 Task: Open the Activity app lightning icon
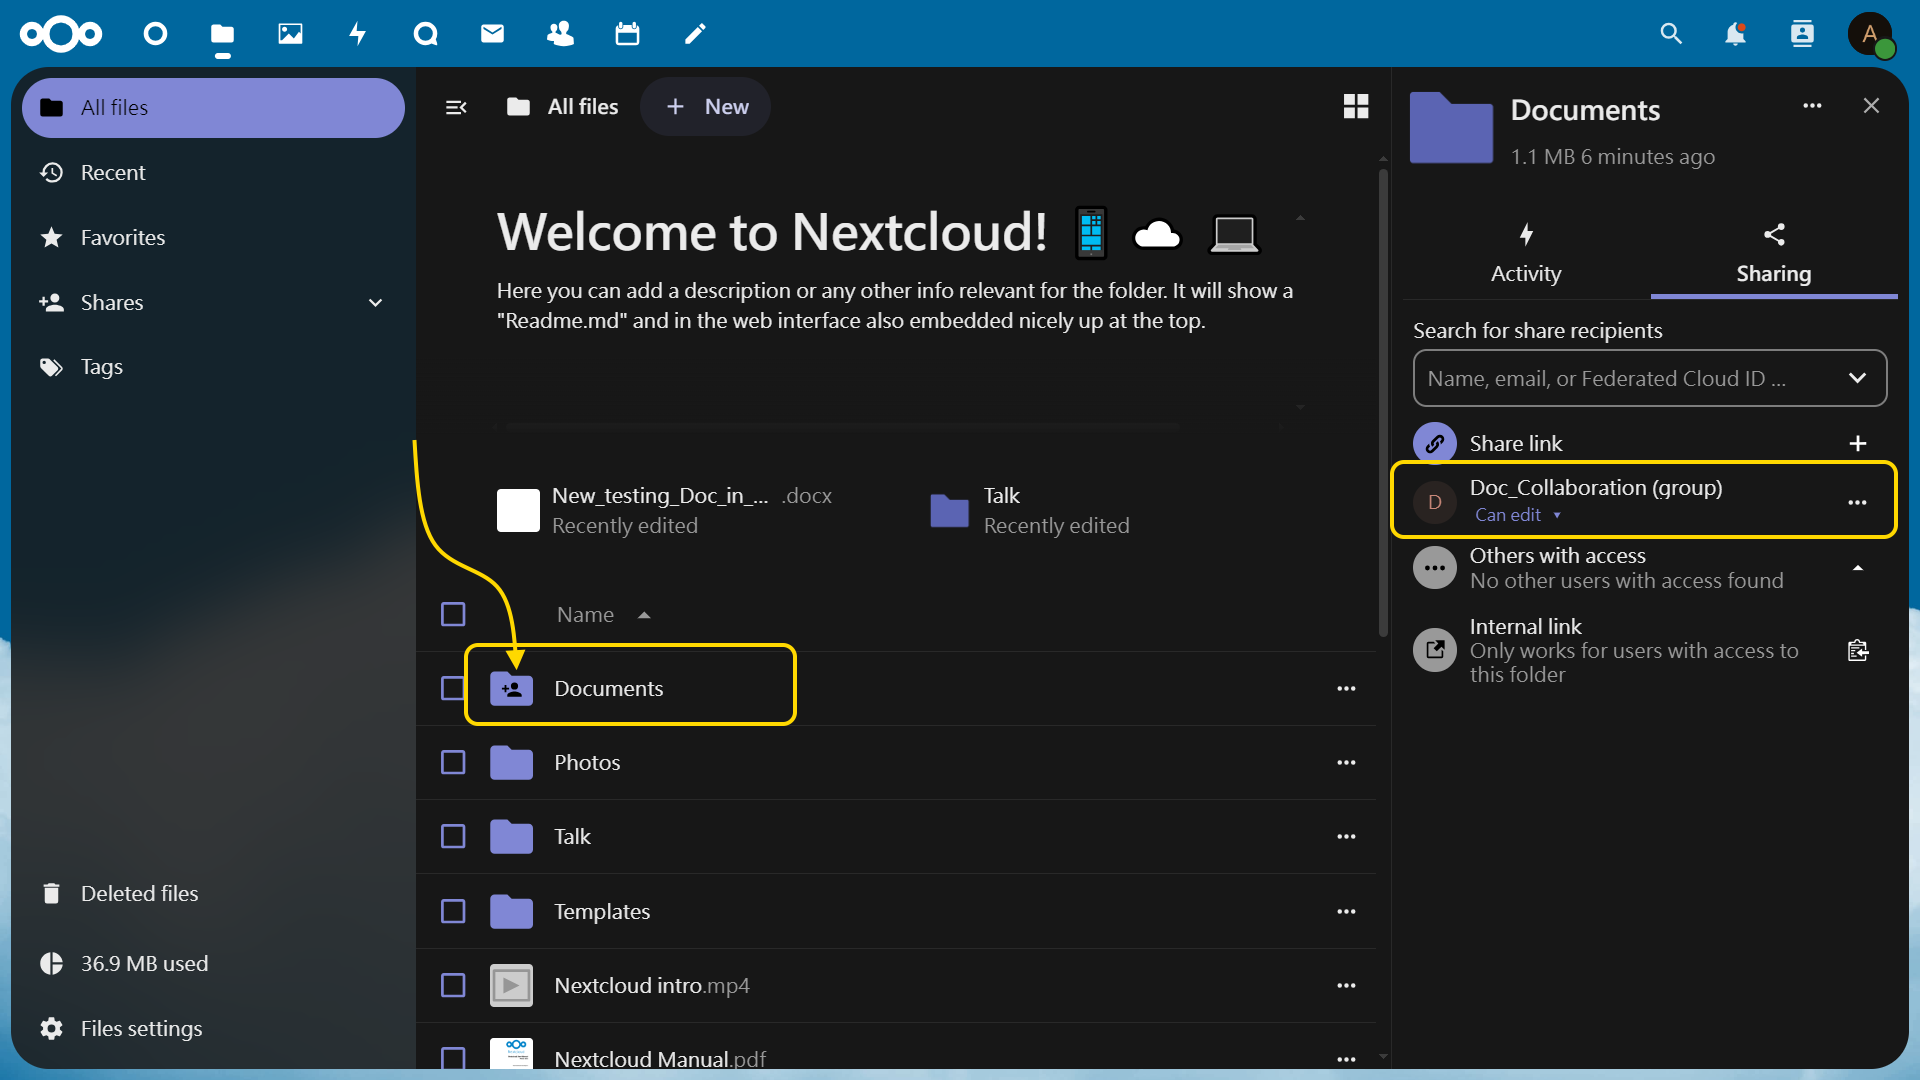[357, 34]
